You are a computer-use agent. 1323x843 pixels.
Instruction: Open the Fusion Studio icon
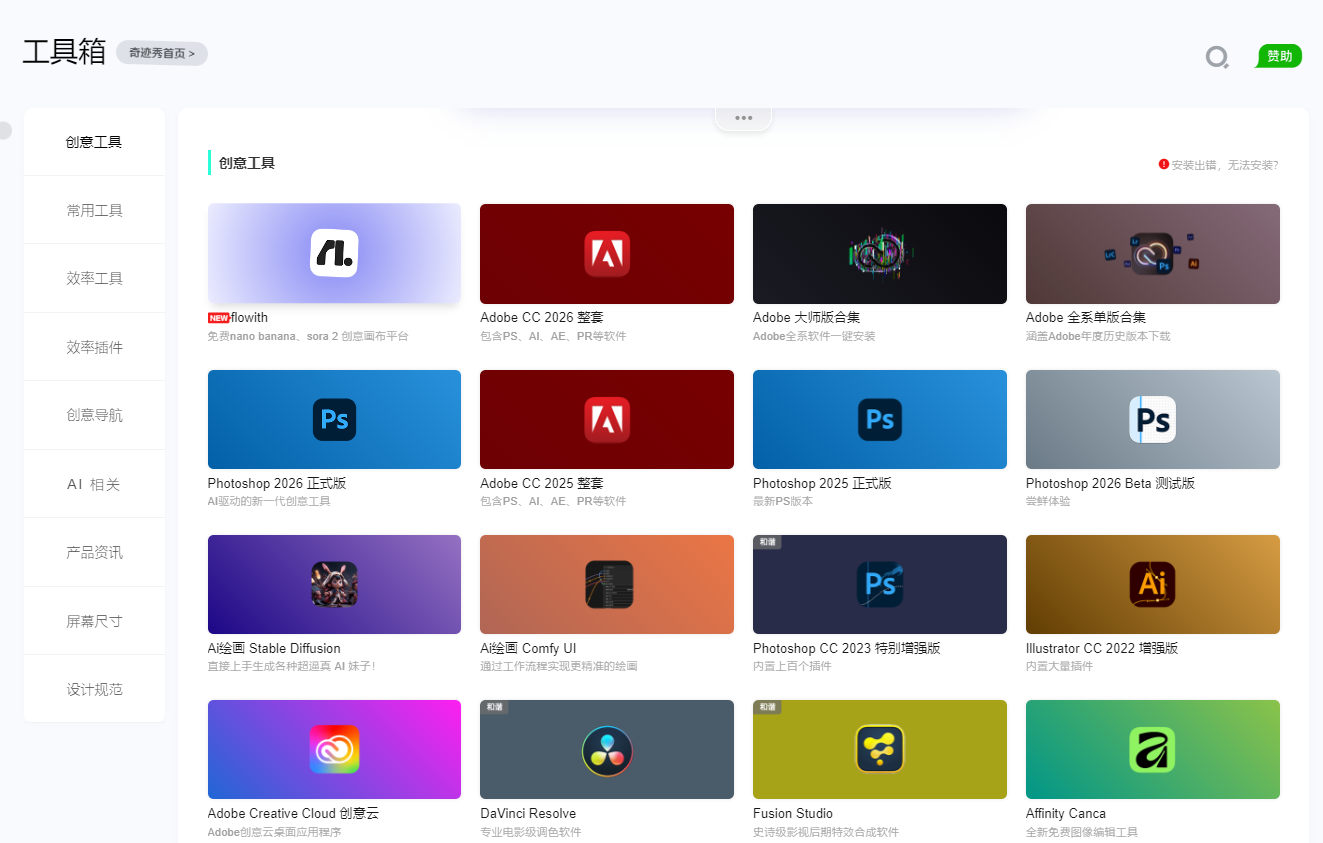tap(880, 749)
